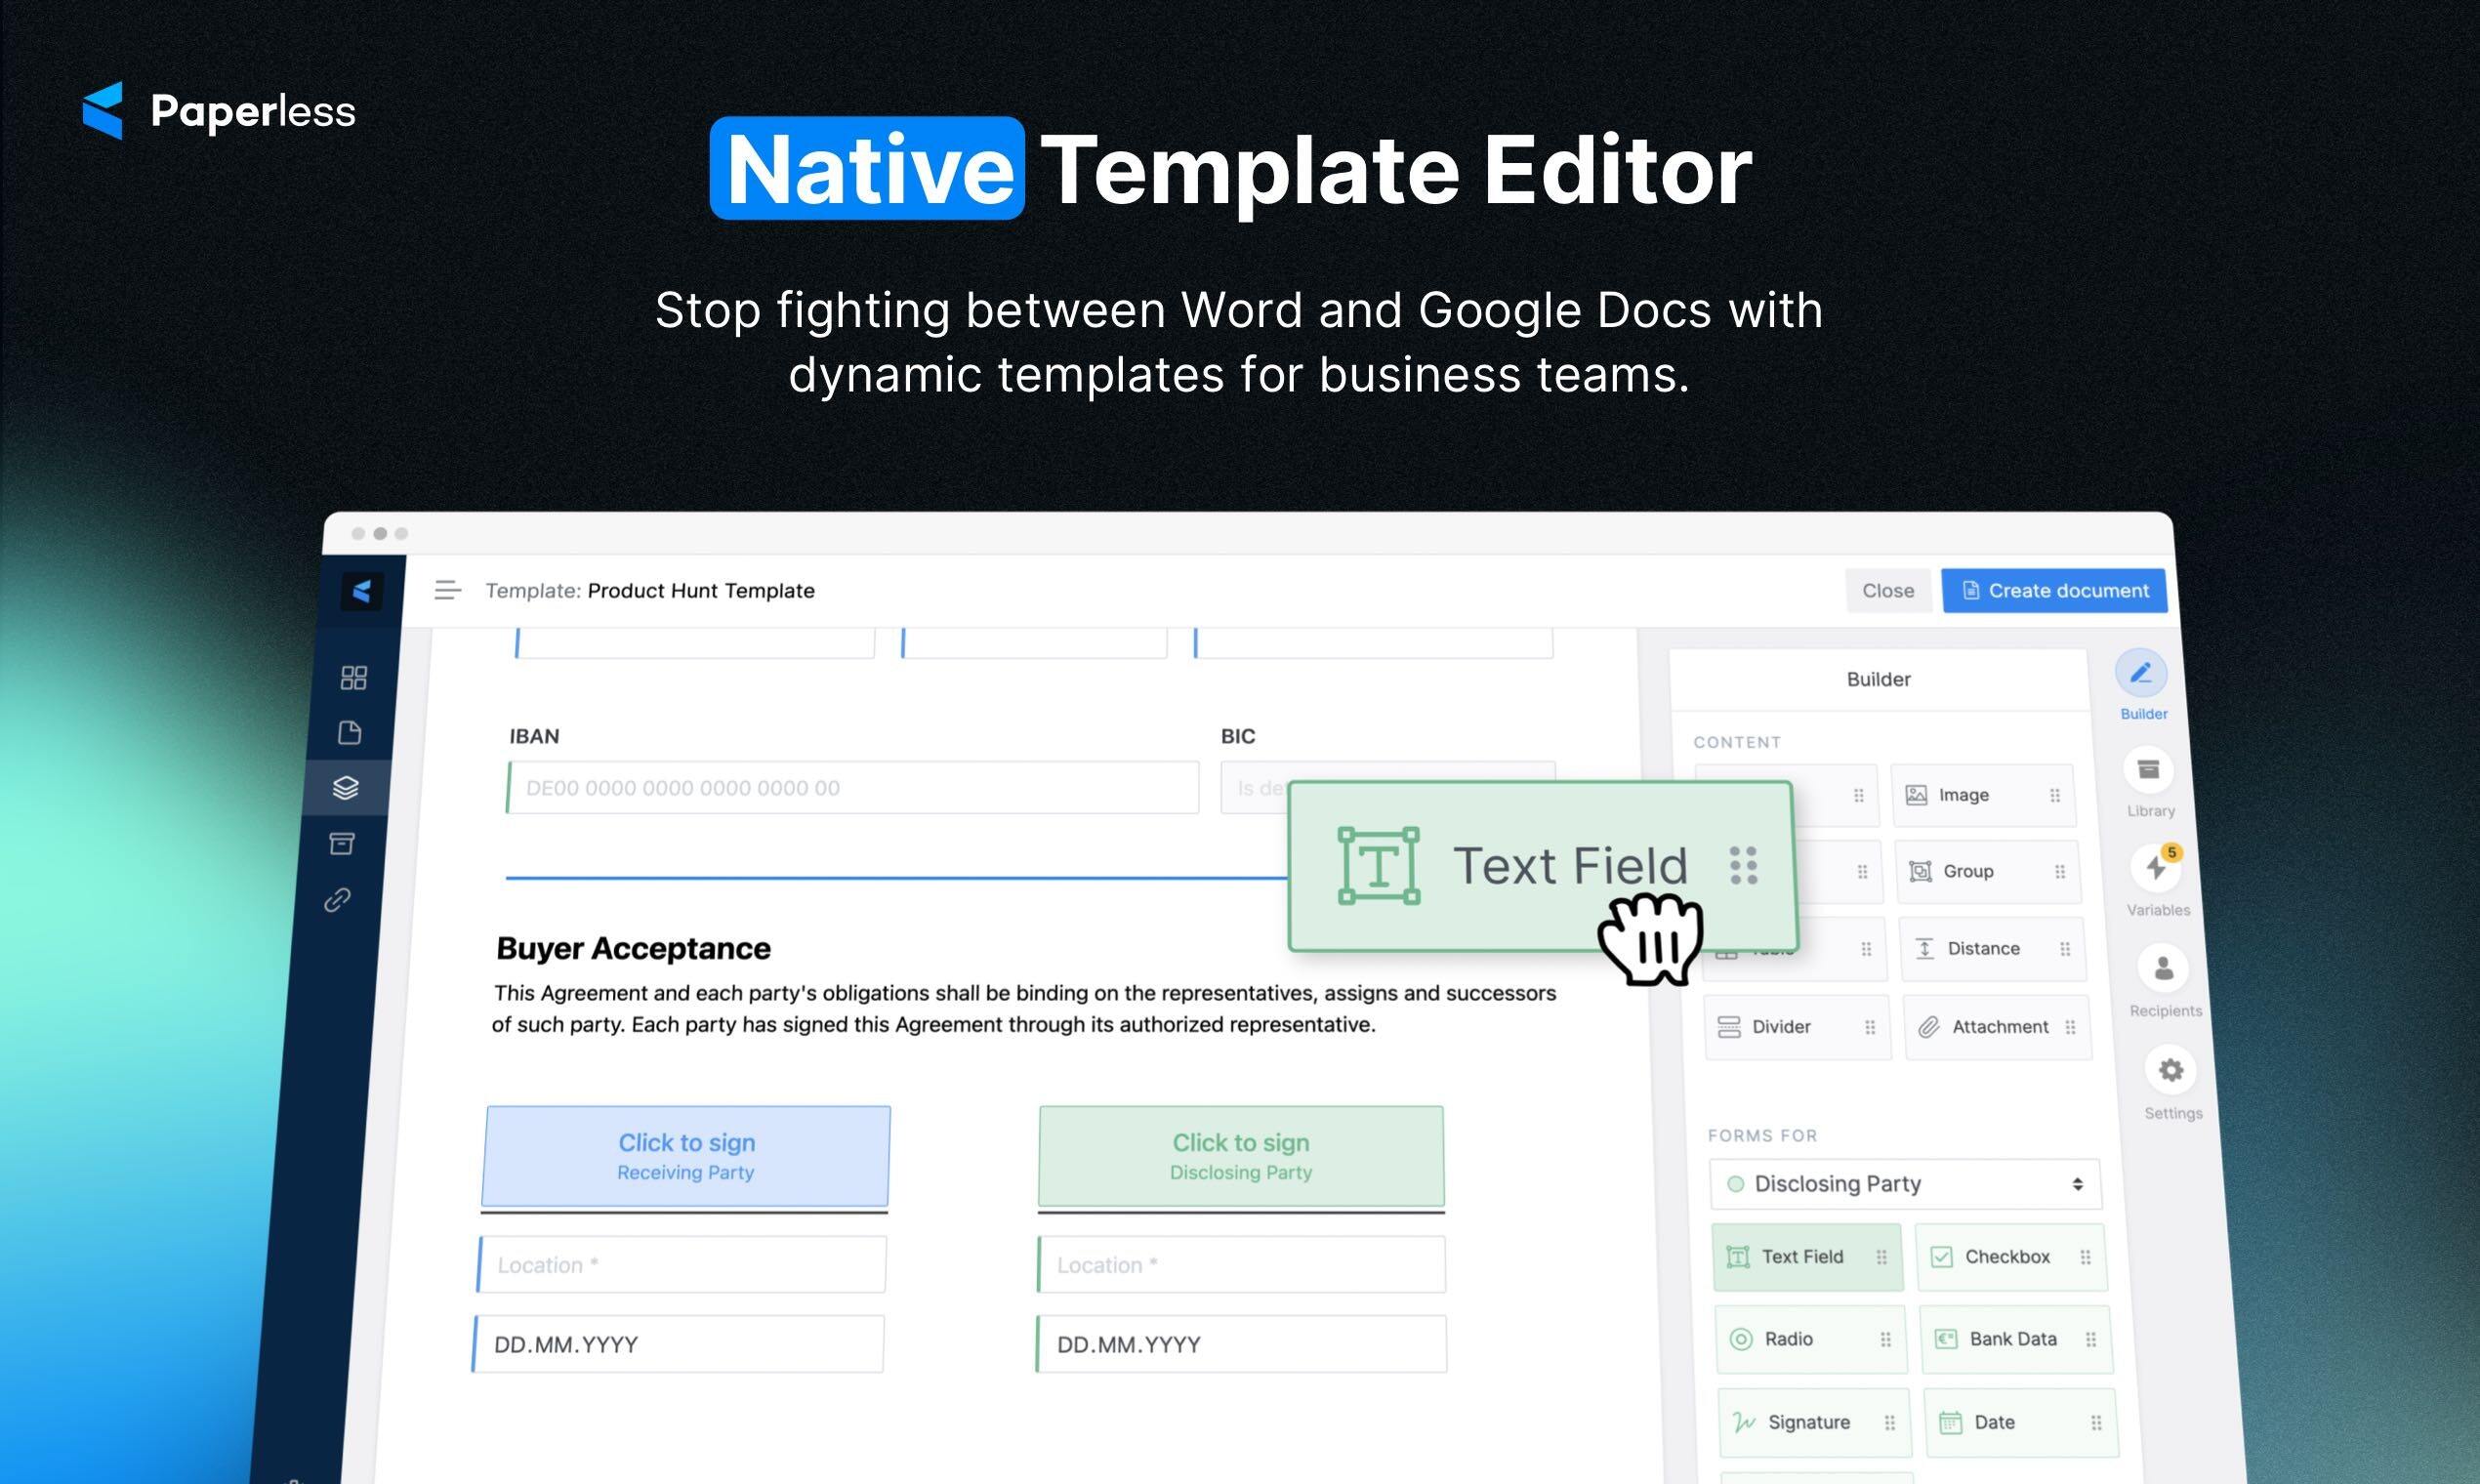Select the Text Field form element
Screen dimensions: 2480x1484
[1808, 1257]
